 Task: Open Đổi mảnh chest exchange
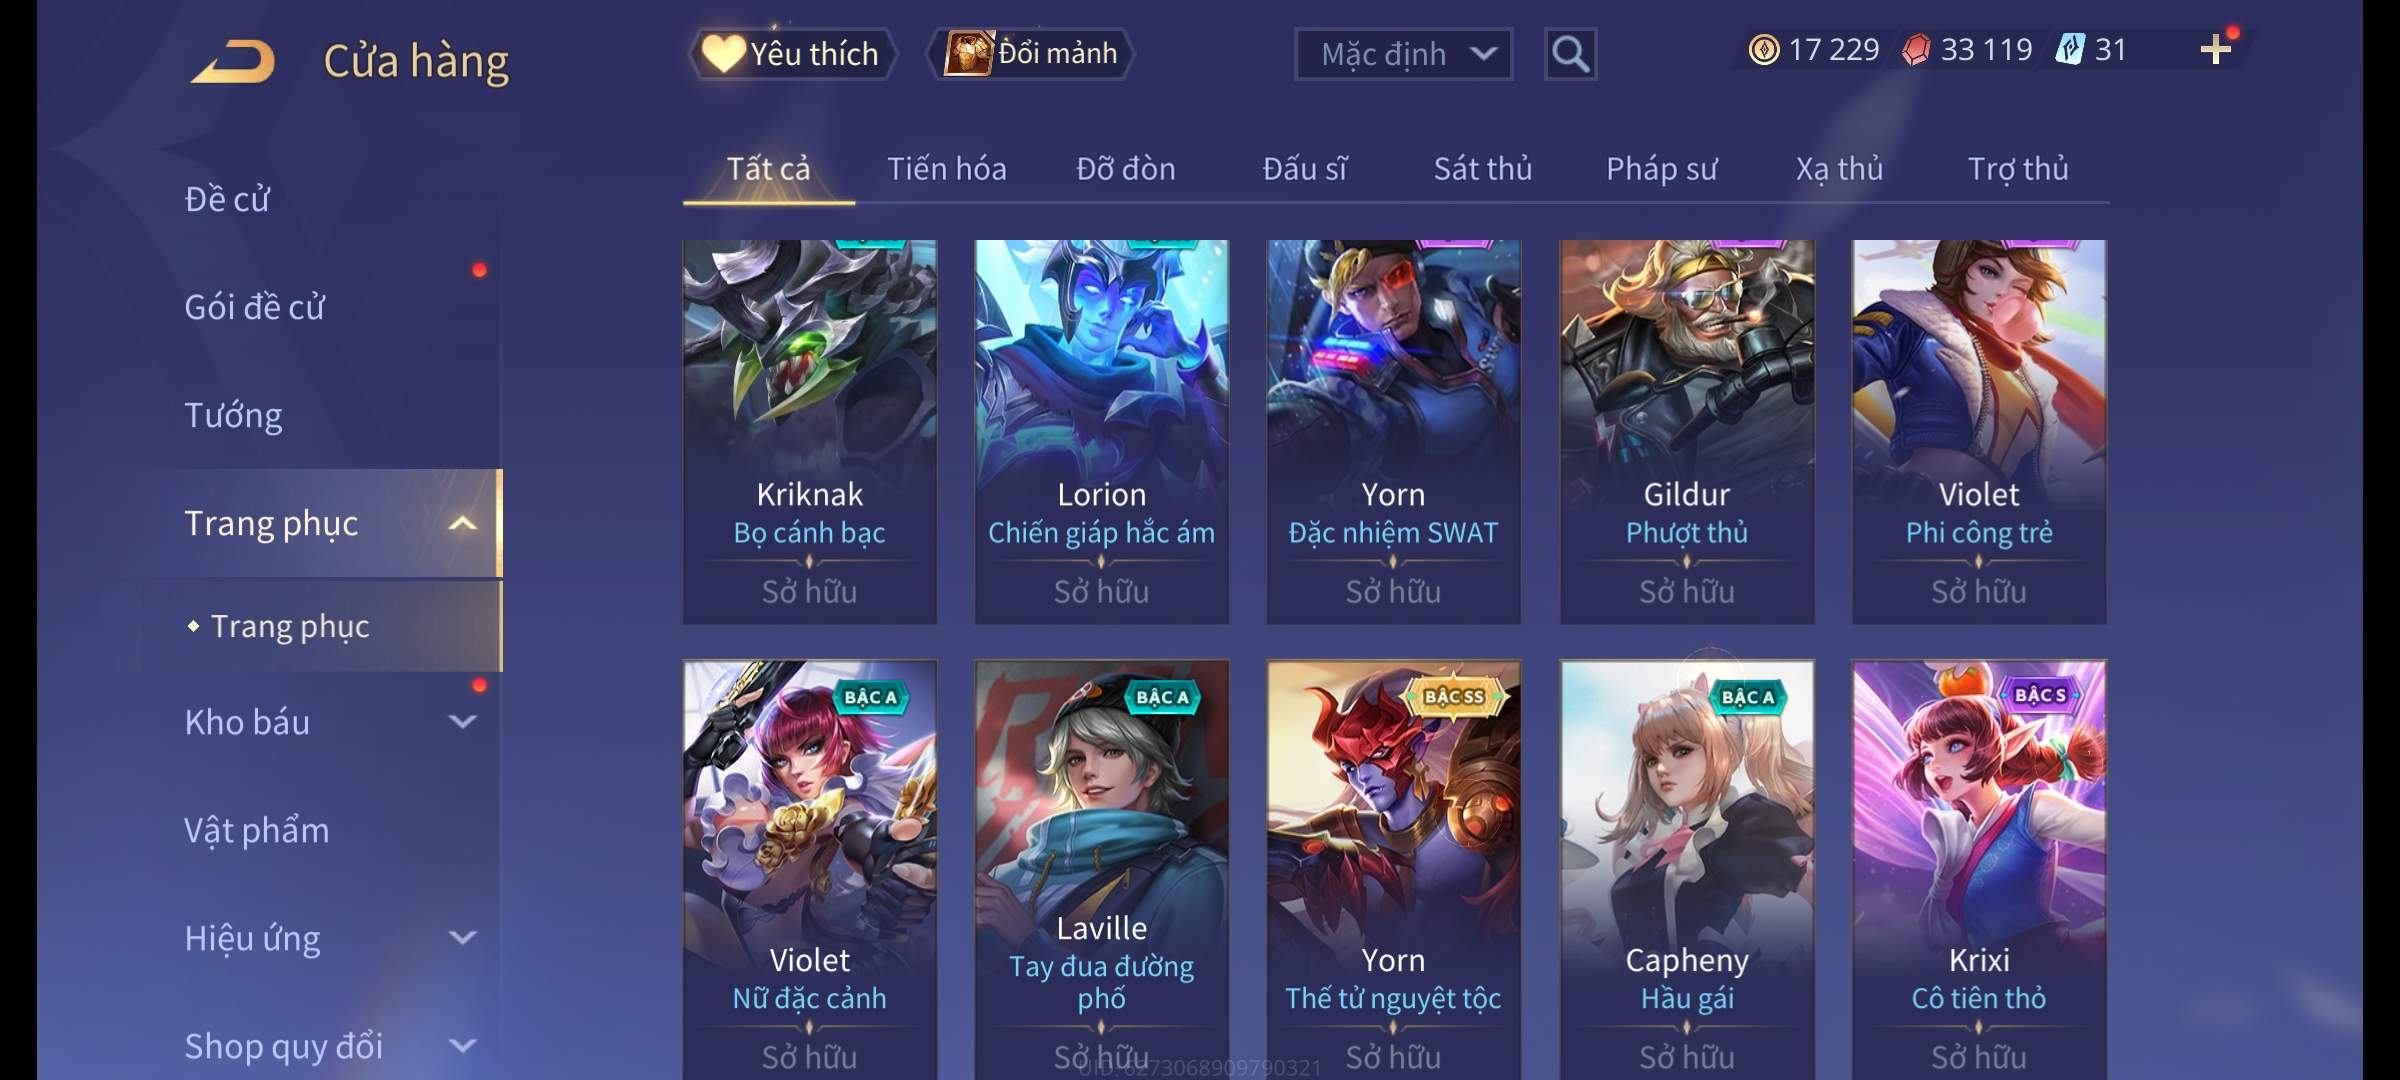(x=1030, y=53)
